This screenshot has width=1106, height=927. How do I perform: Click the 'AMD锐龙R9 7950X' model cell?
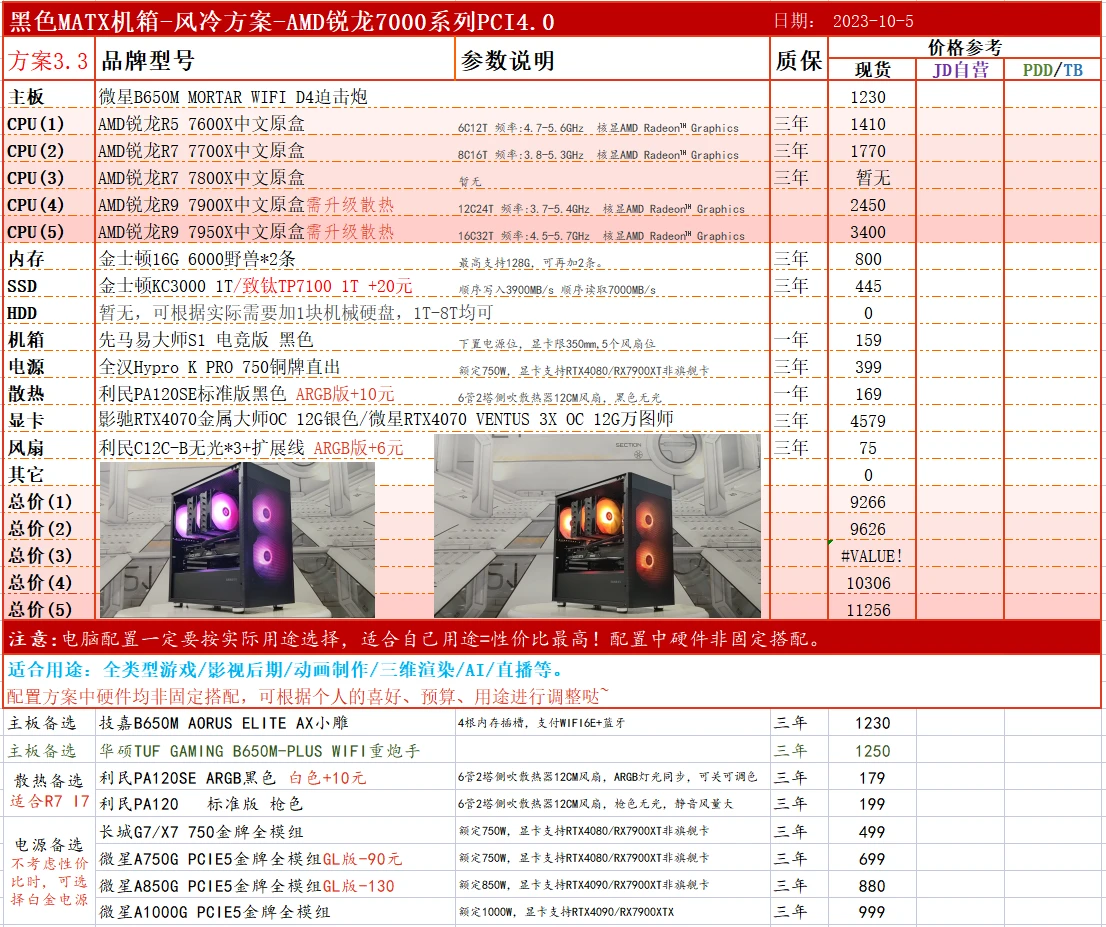[x=246, y=231]
